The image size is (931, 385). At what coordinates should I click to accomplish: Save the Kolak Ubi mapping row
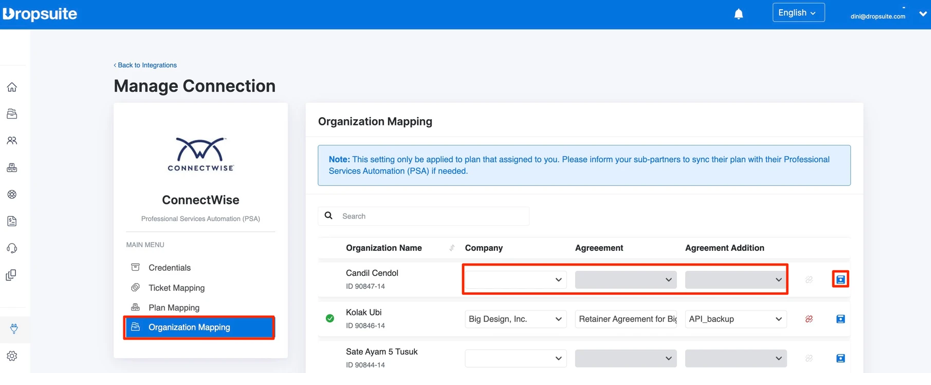[x=840, y=319]
